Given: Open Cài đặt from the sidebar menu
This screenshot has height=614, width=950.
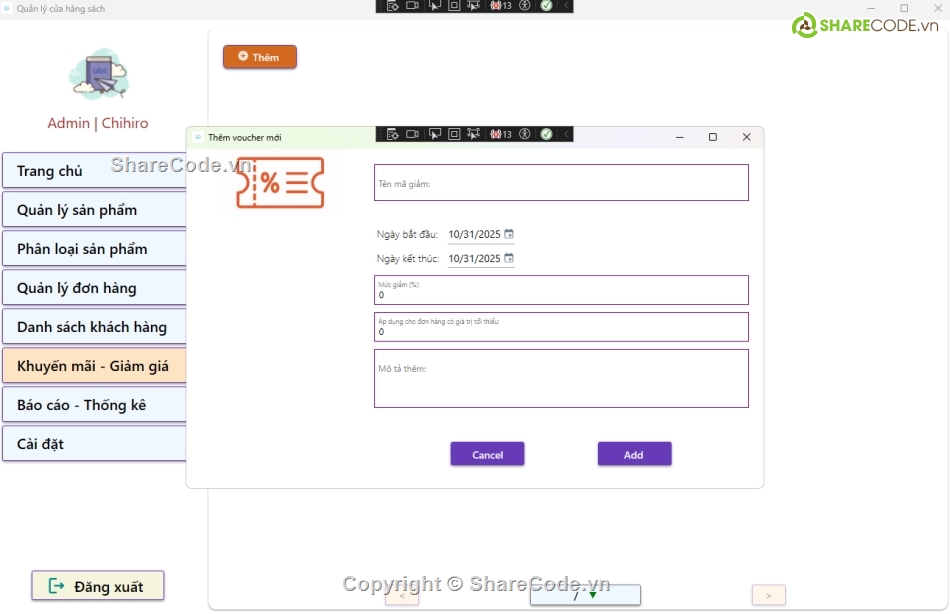Looking at the screenshot, I should click(94, 444).
